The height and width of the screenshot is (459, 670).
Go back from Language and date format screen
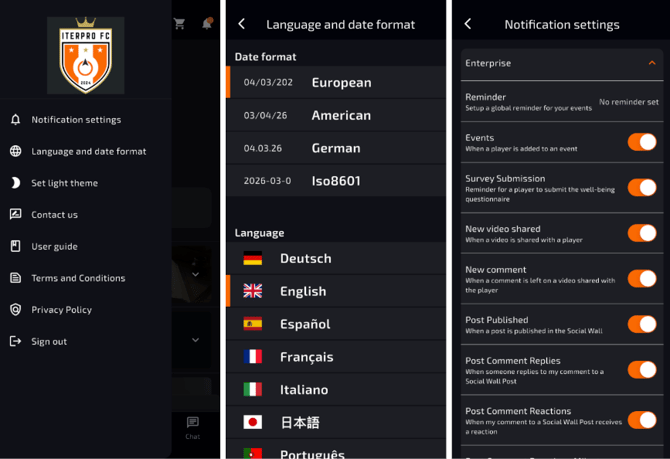tap(242, 24)
